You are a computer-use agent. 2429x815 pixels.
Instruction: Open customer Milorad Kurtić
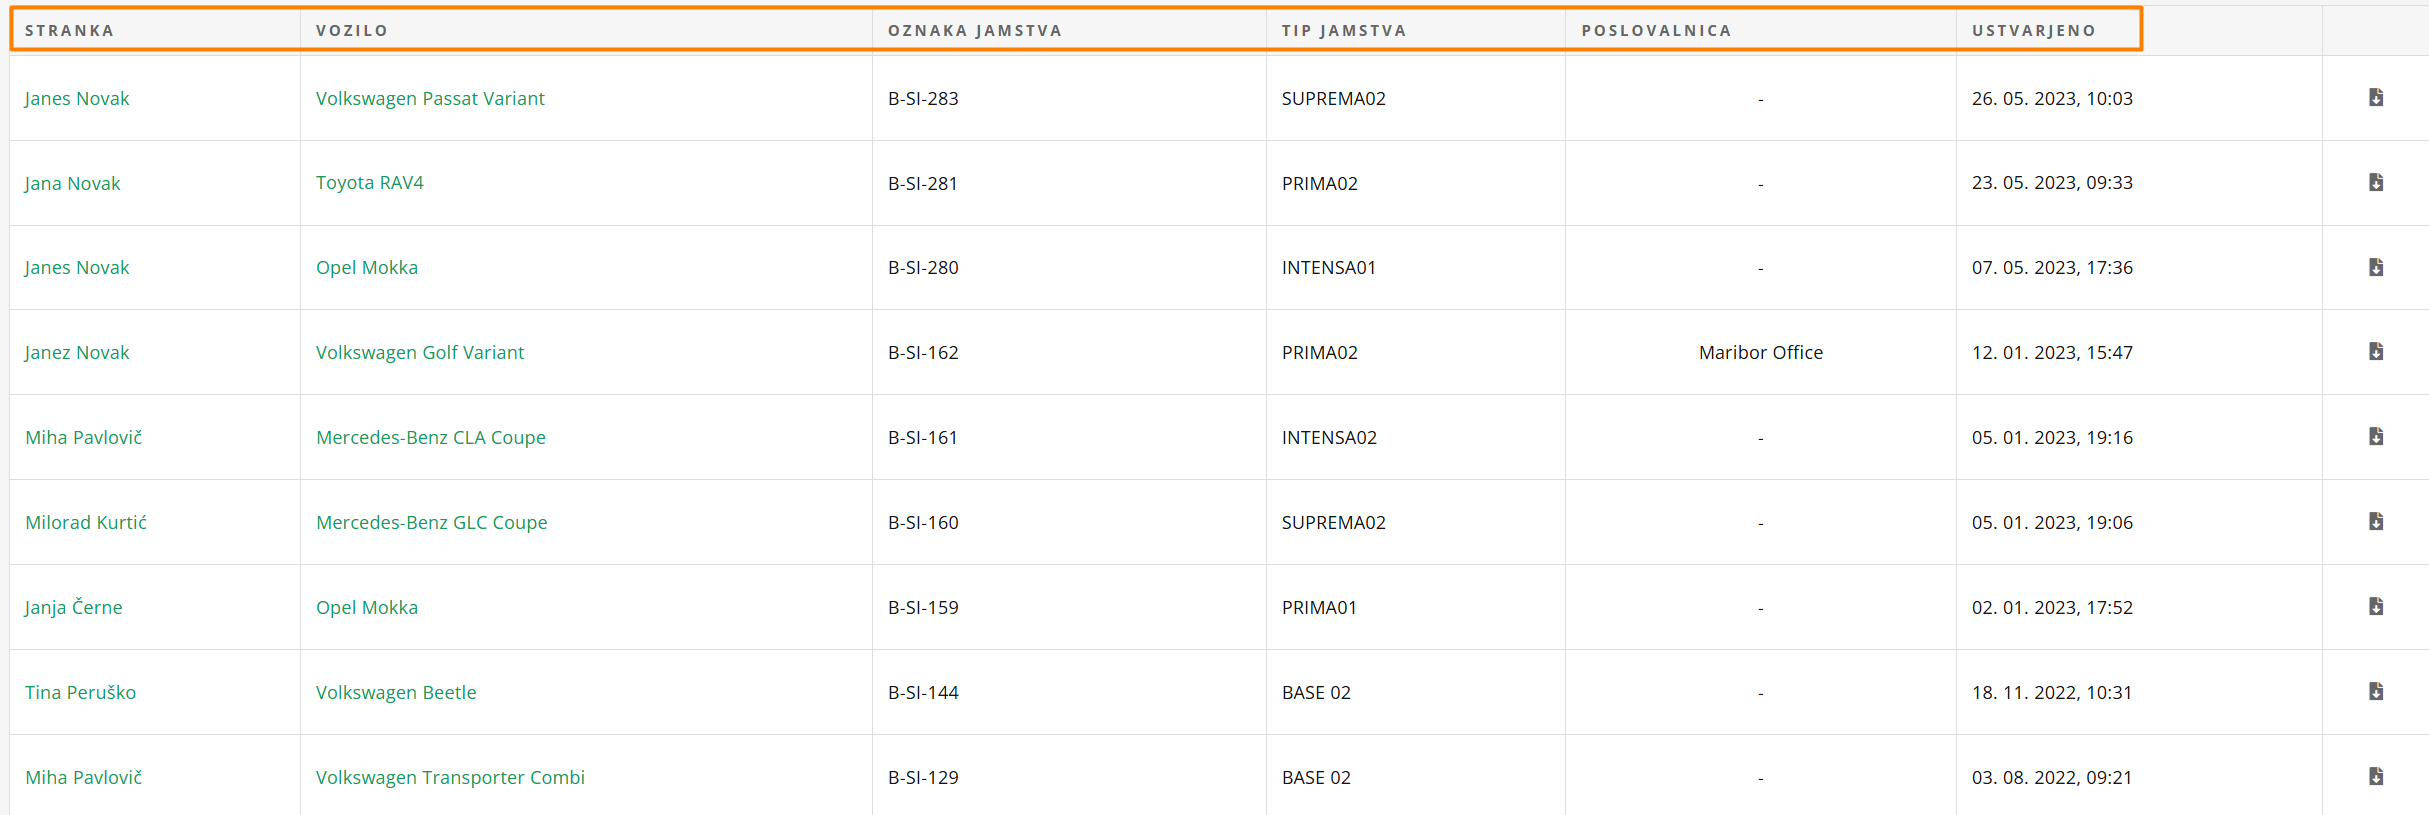[86, 523]
